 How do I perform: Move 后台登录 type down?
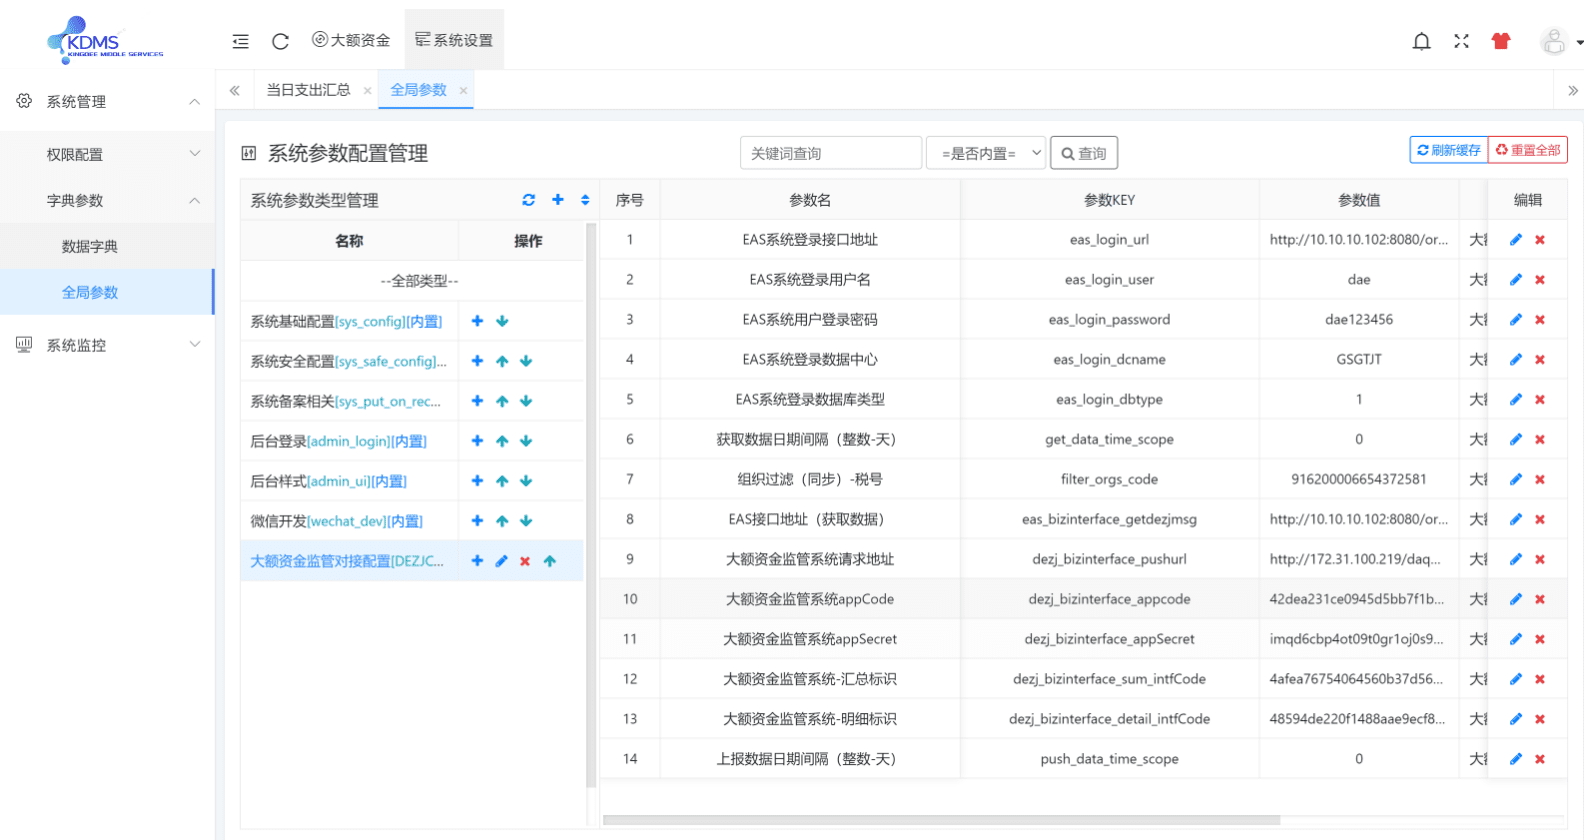[x=526, y=441]
